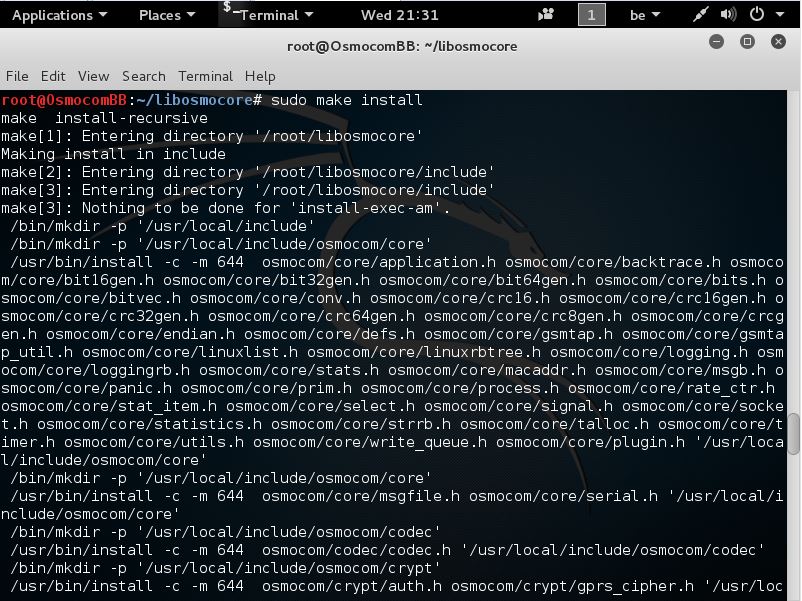Click 'osmocom/codec/codec.h' in the output
The image size is (802, 601).
point(357,550)
